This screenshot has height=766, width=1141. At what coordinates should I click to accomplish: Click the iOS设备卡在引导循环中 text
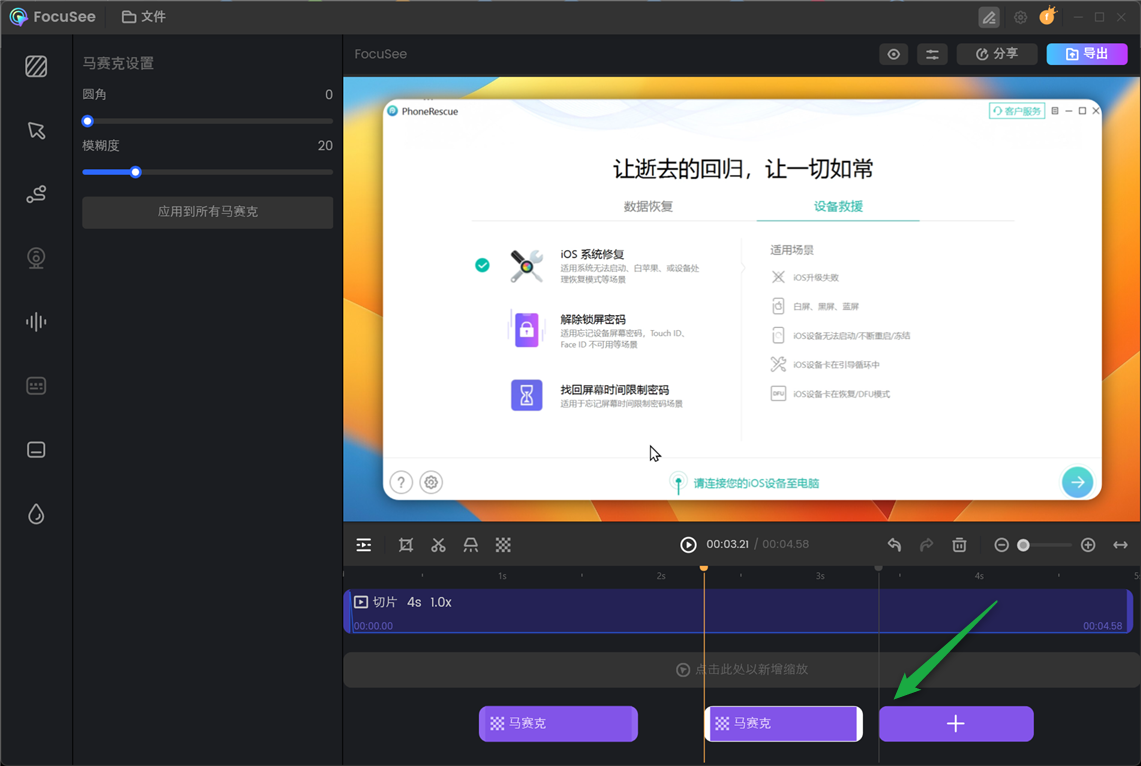[836, 364]
